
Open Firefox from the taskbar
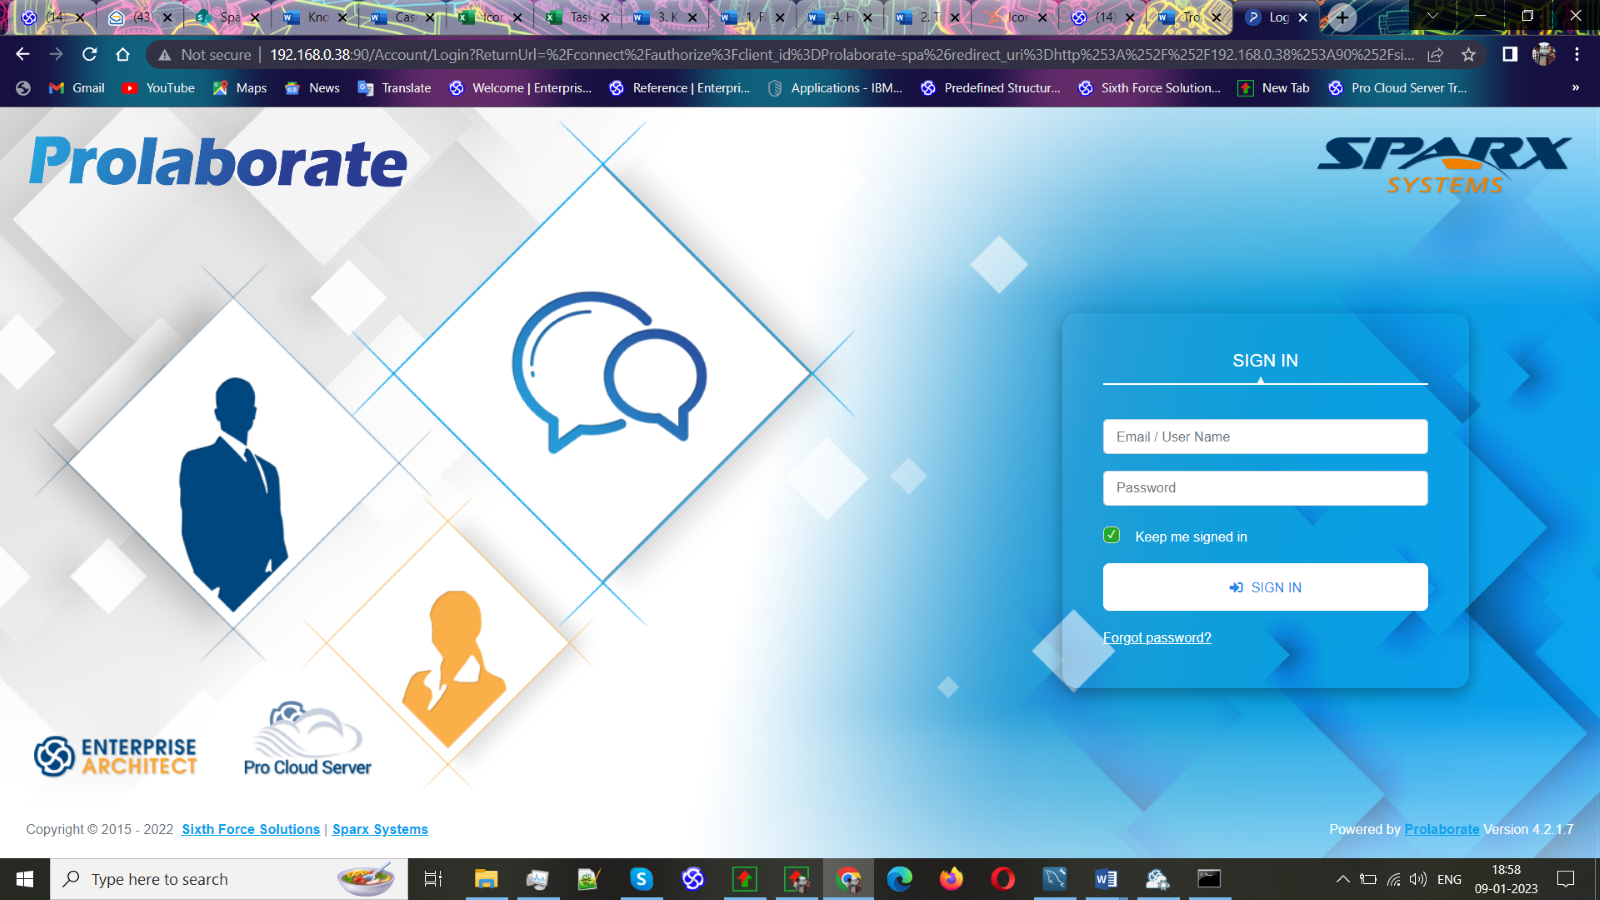951,879
